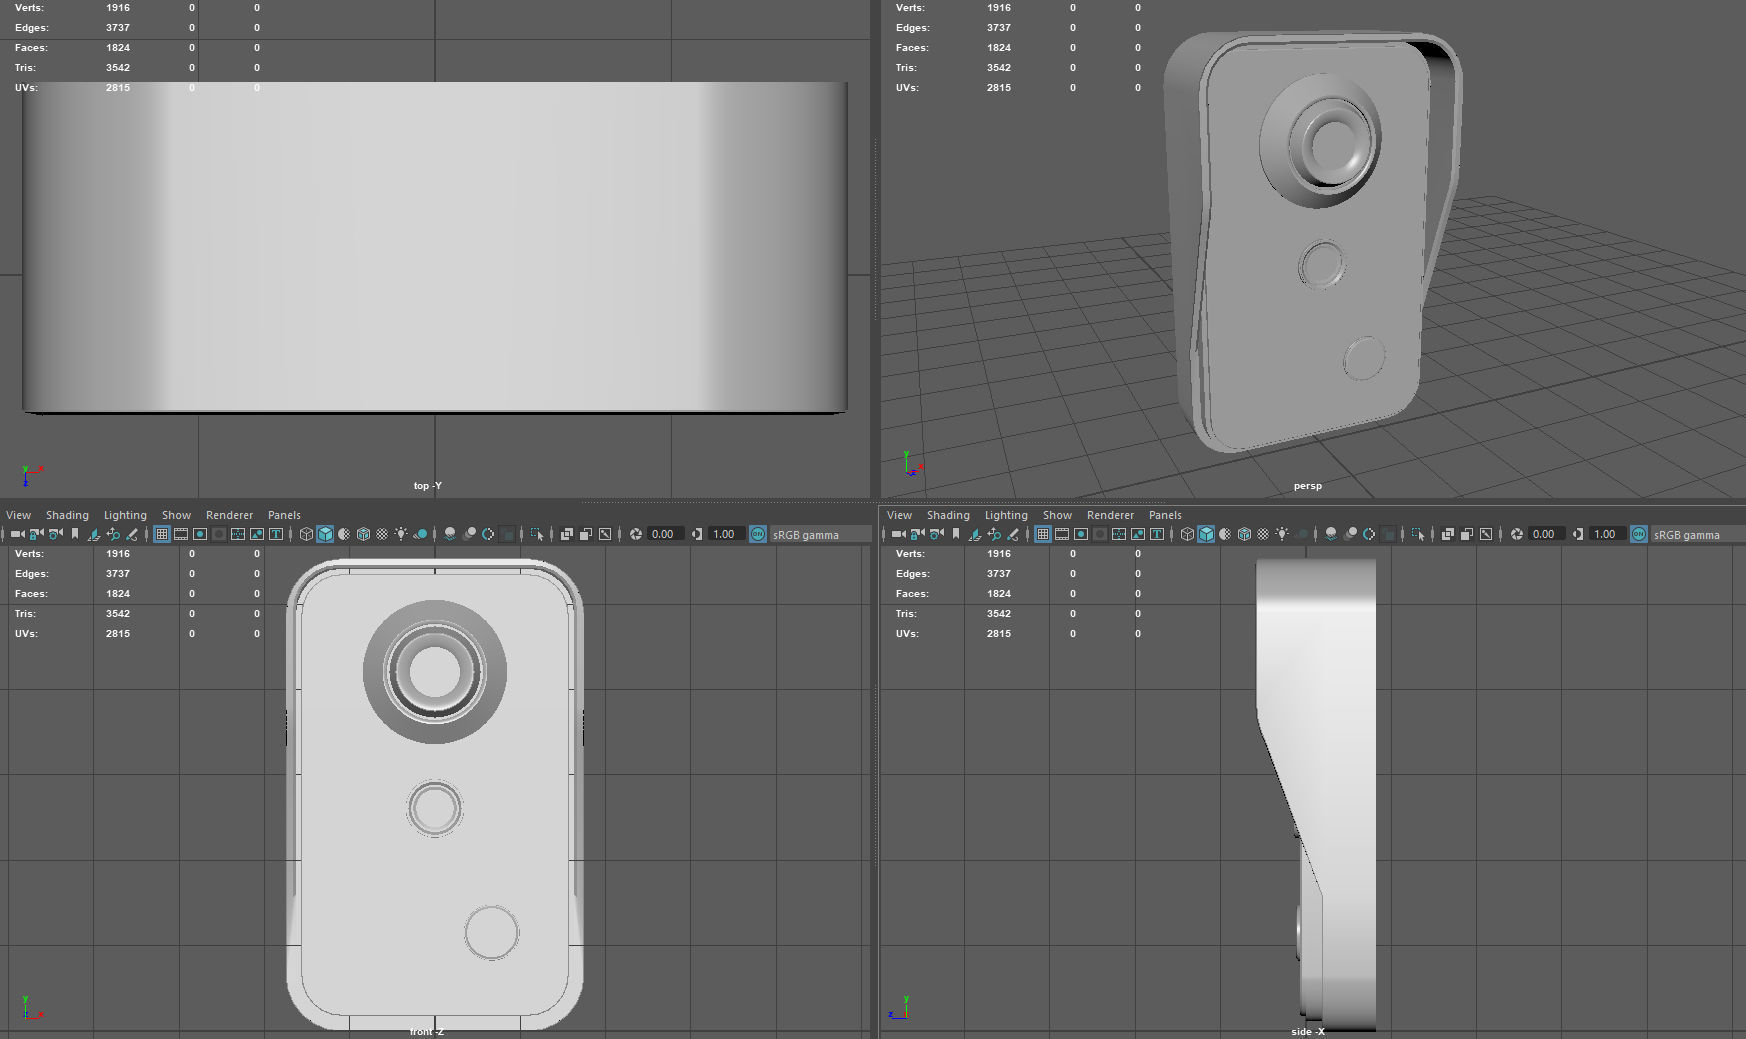Open Lighting menu in front panel
Image resolution: width=1746 pixels, height=1039 pixels.
coord(125,515)
